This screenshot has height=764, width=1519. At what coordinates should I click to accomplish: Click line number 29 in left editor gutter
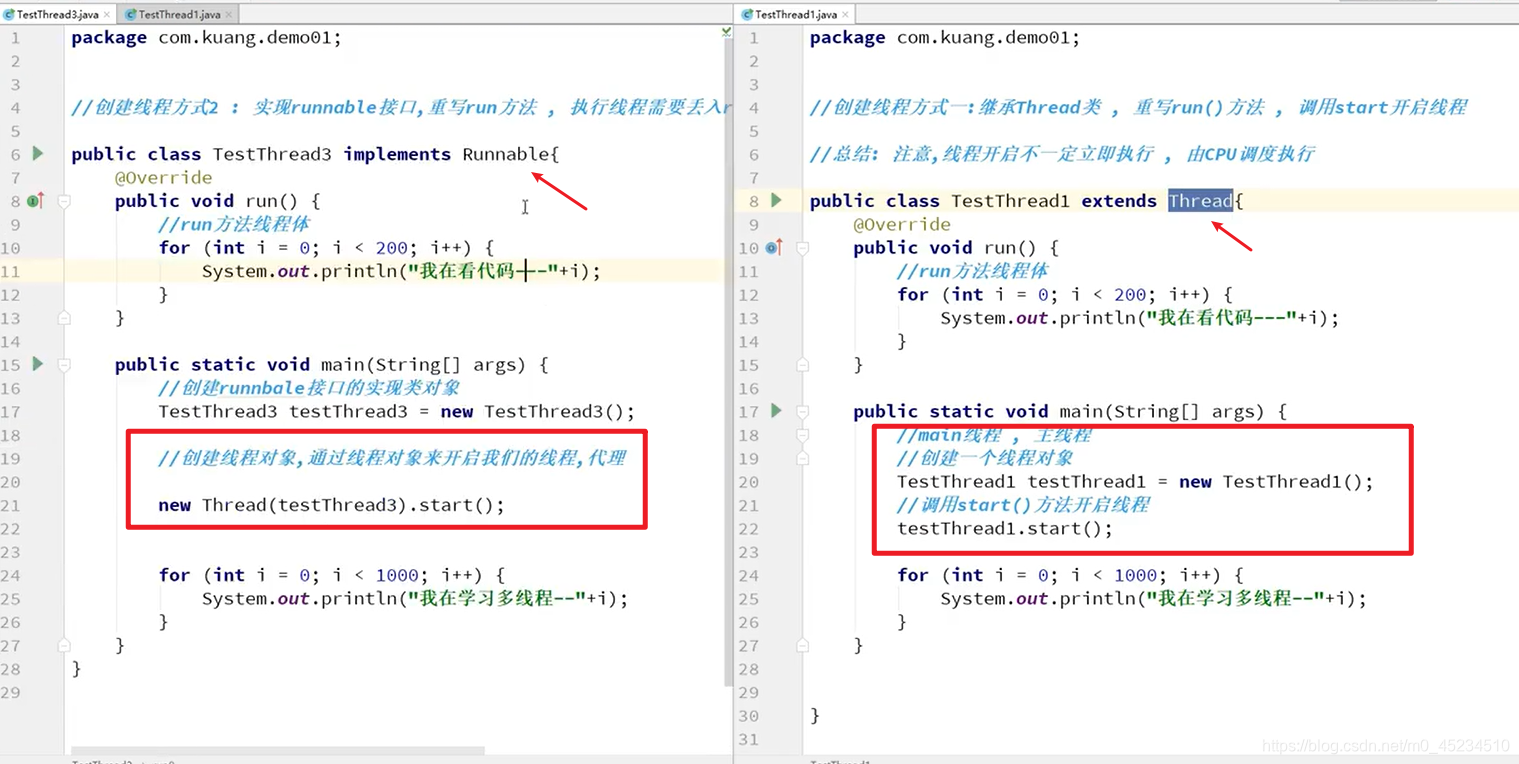pyautogui.click(x=11, y=692)
